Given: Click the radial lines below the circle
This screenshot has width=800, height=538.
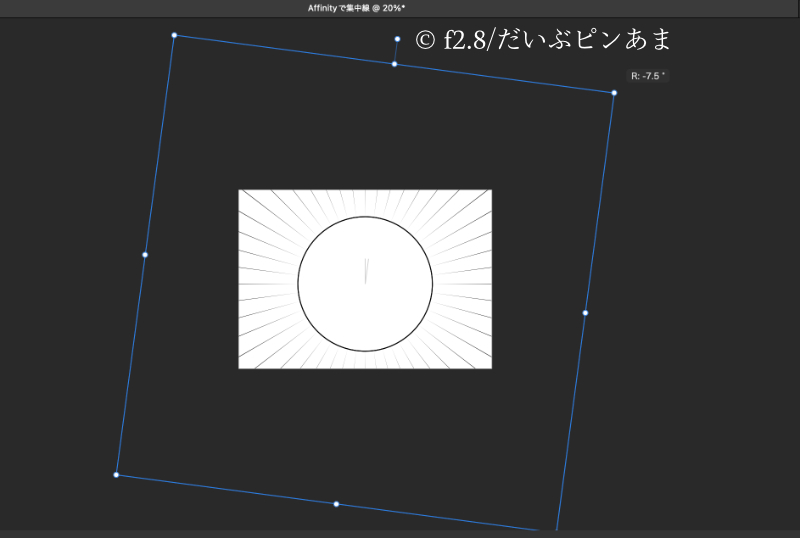Looking at the screenshot, I should [x=365, y=360].
